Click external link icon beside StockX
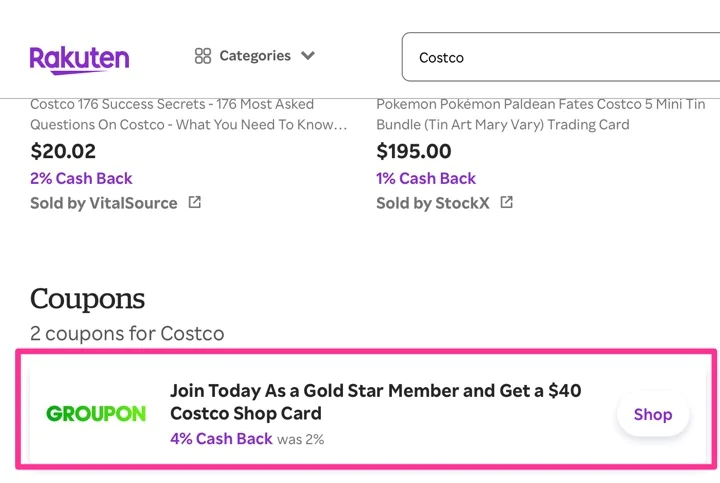The width and height of the screenshot is (720, 483). click(x=507, y=203)
